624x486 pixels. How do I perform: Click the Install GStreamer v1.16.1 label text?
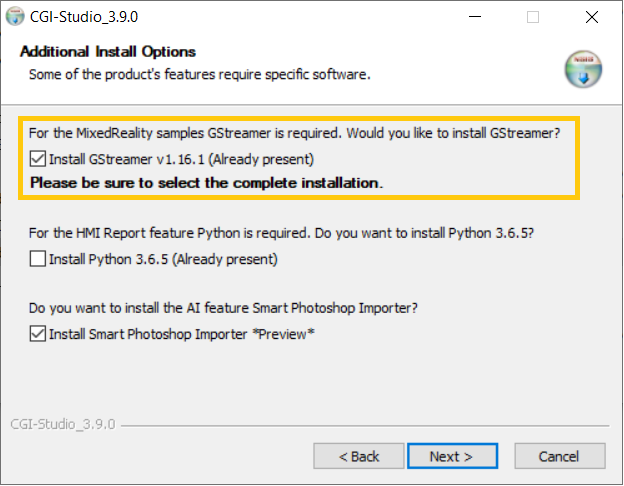[x=181, y=159]
